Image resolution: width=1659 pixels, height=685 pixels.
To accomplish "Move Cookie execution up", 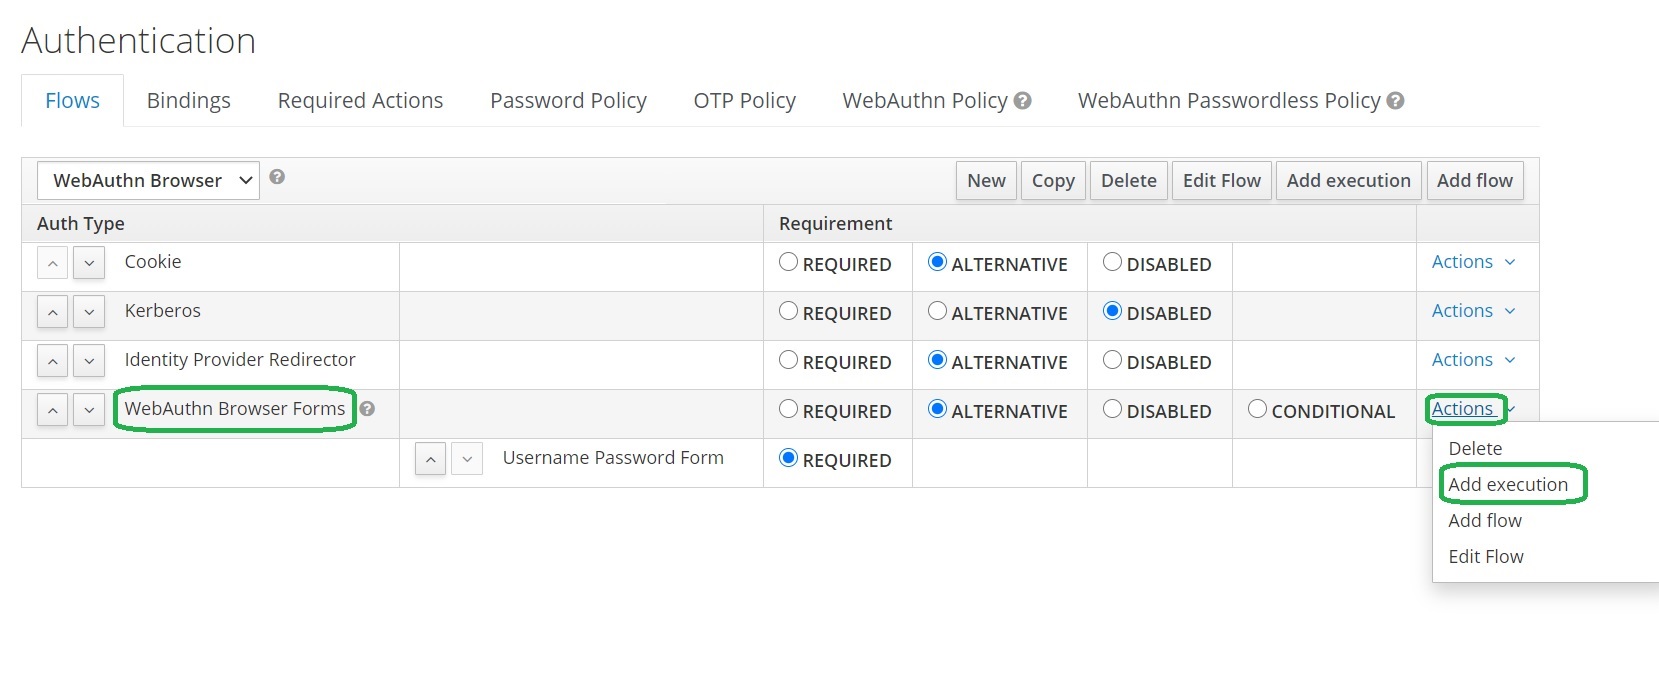I will coord(53,263).
